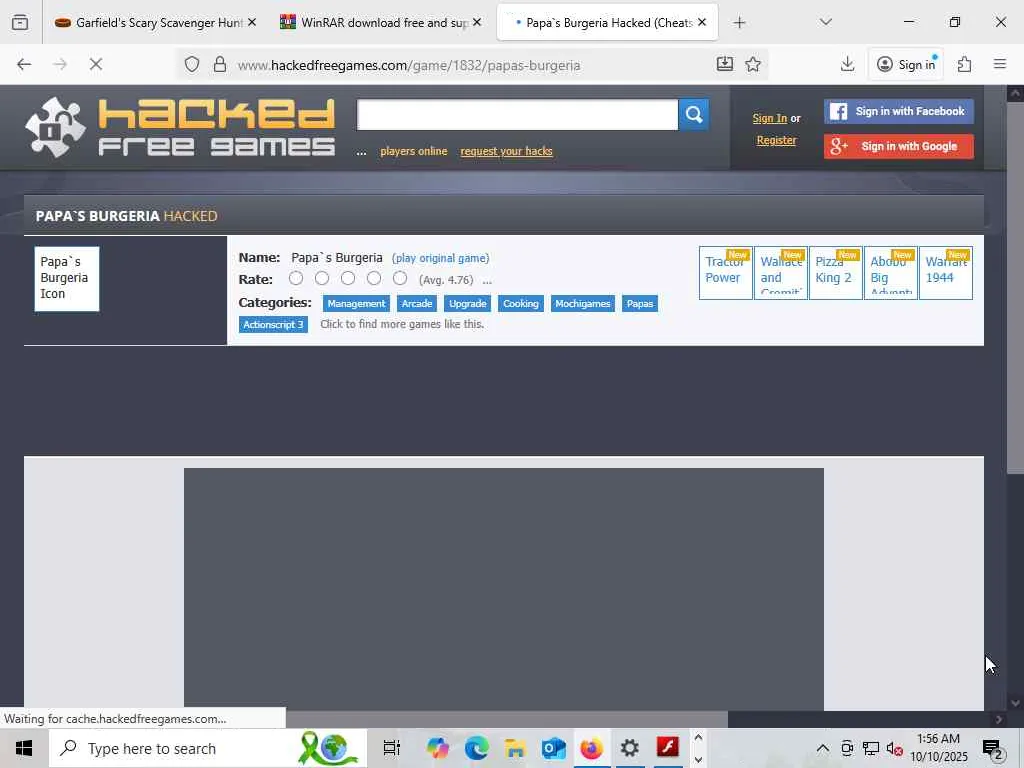Rate the game five stars
This screenshot has width=1024, height=768.
pos(400,279)
